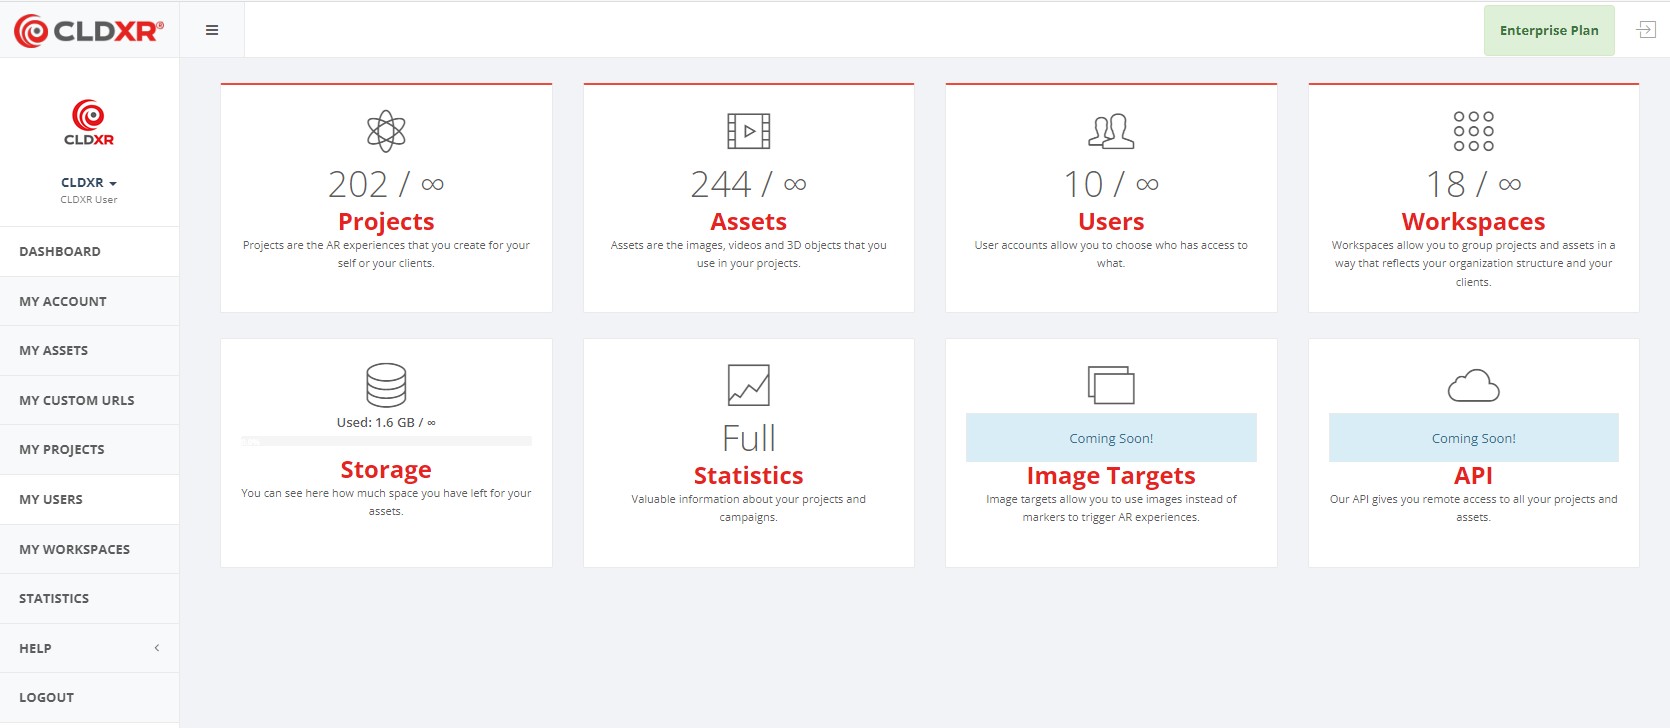1670x728 pixels.
Task: Click the API cloud icon
Action: pos(1473,386)
